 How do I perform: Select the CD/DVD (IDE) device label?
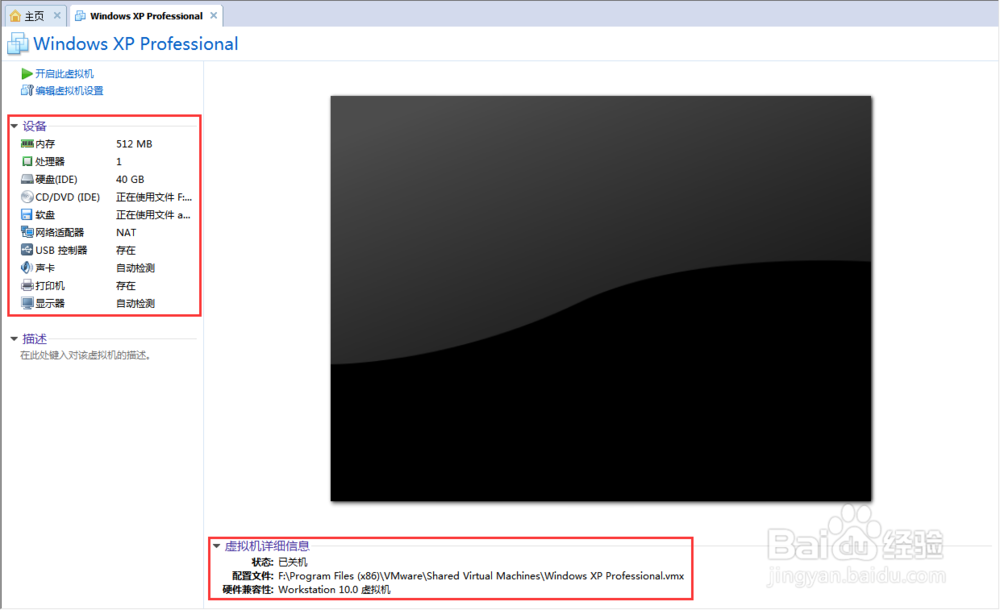pyautogui.click(x=68, y=197)
